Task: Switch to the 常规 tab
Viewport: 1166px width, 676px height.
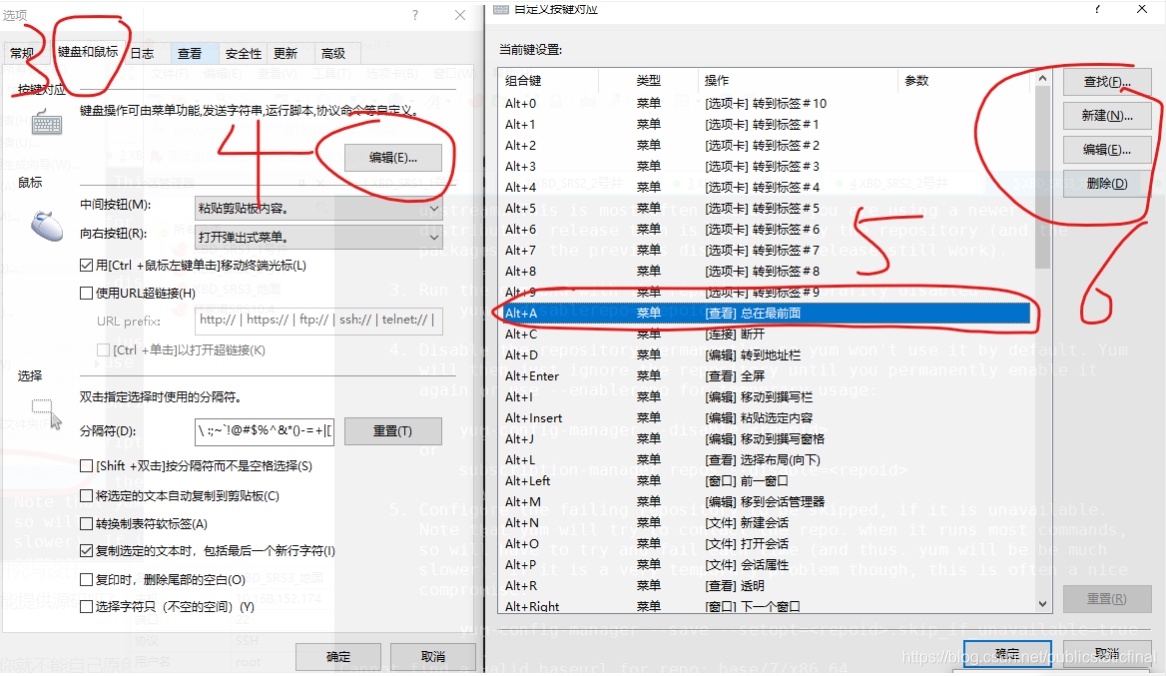Action: point(22,52)
